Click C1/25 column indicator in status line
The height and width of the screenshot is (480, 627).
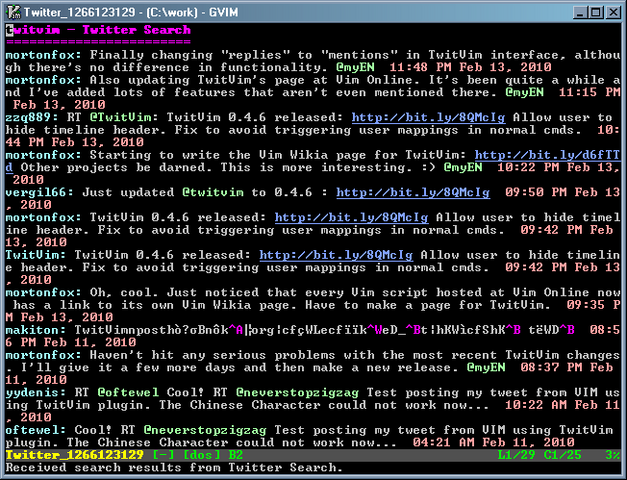563,455
